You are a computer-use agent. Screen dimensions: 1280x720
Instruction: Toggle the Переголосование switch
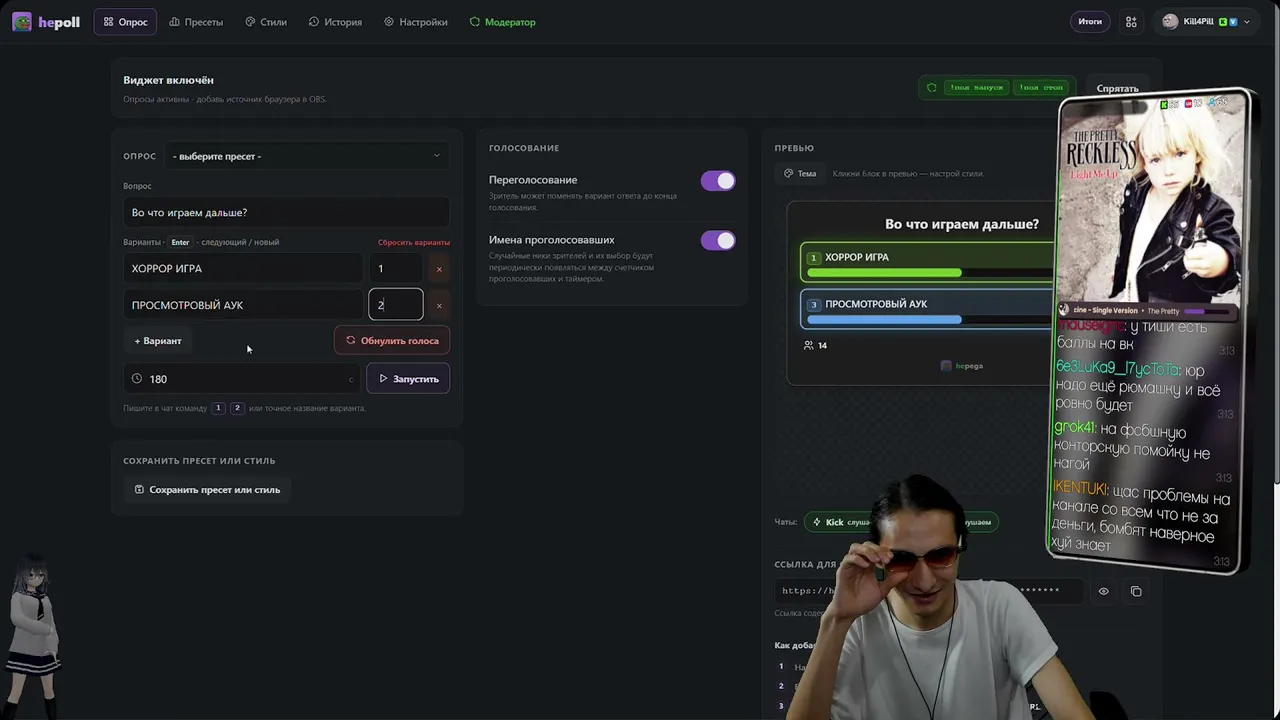click(x=718, y=181)
